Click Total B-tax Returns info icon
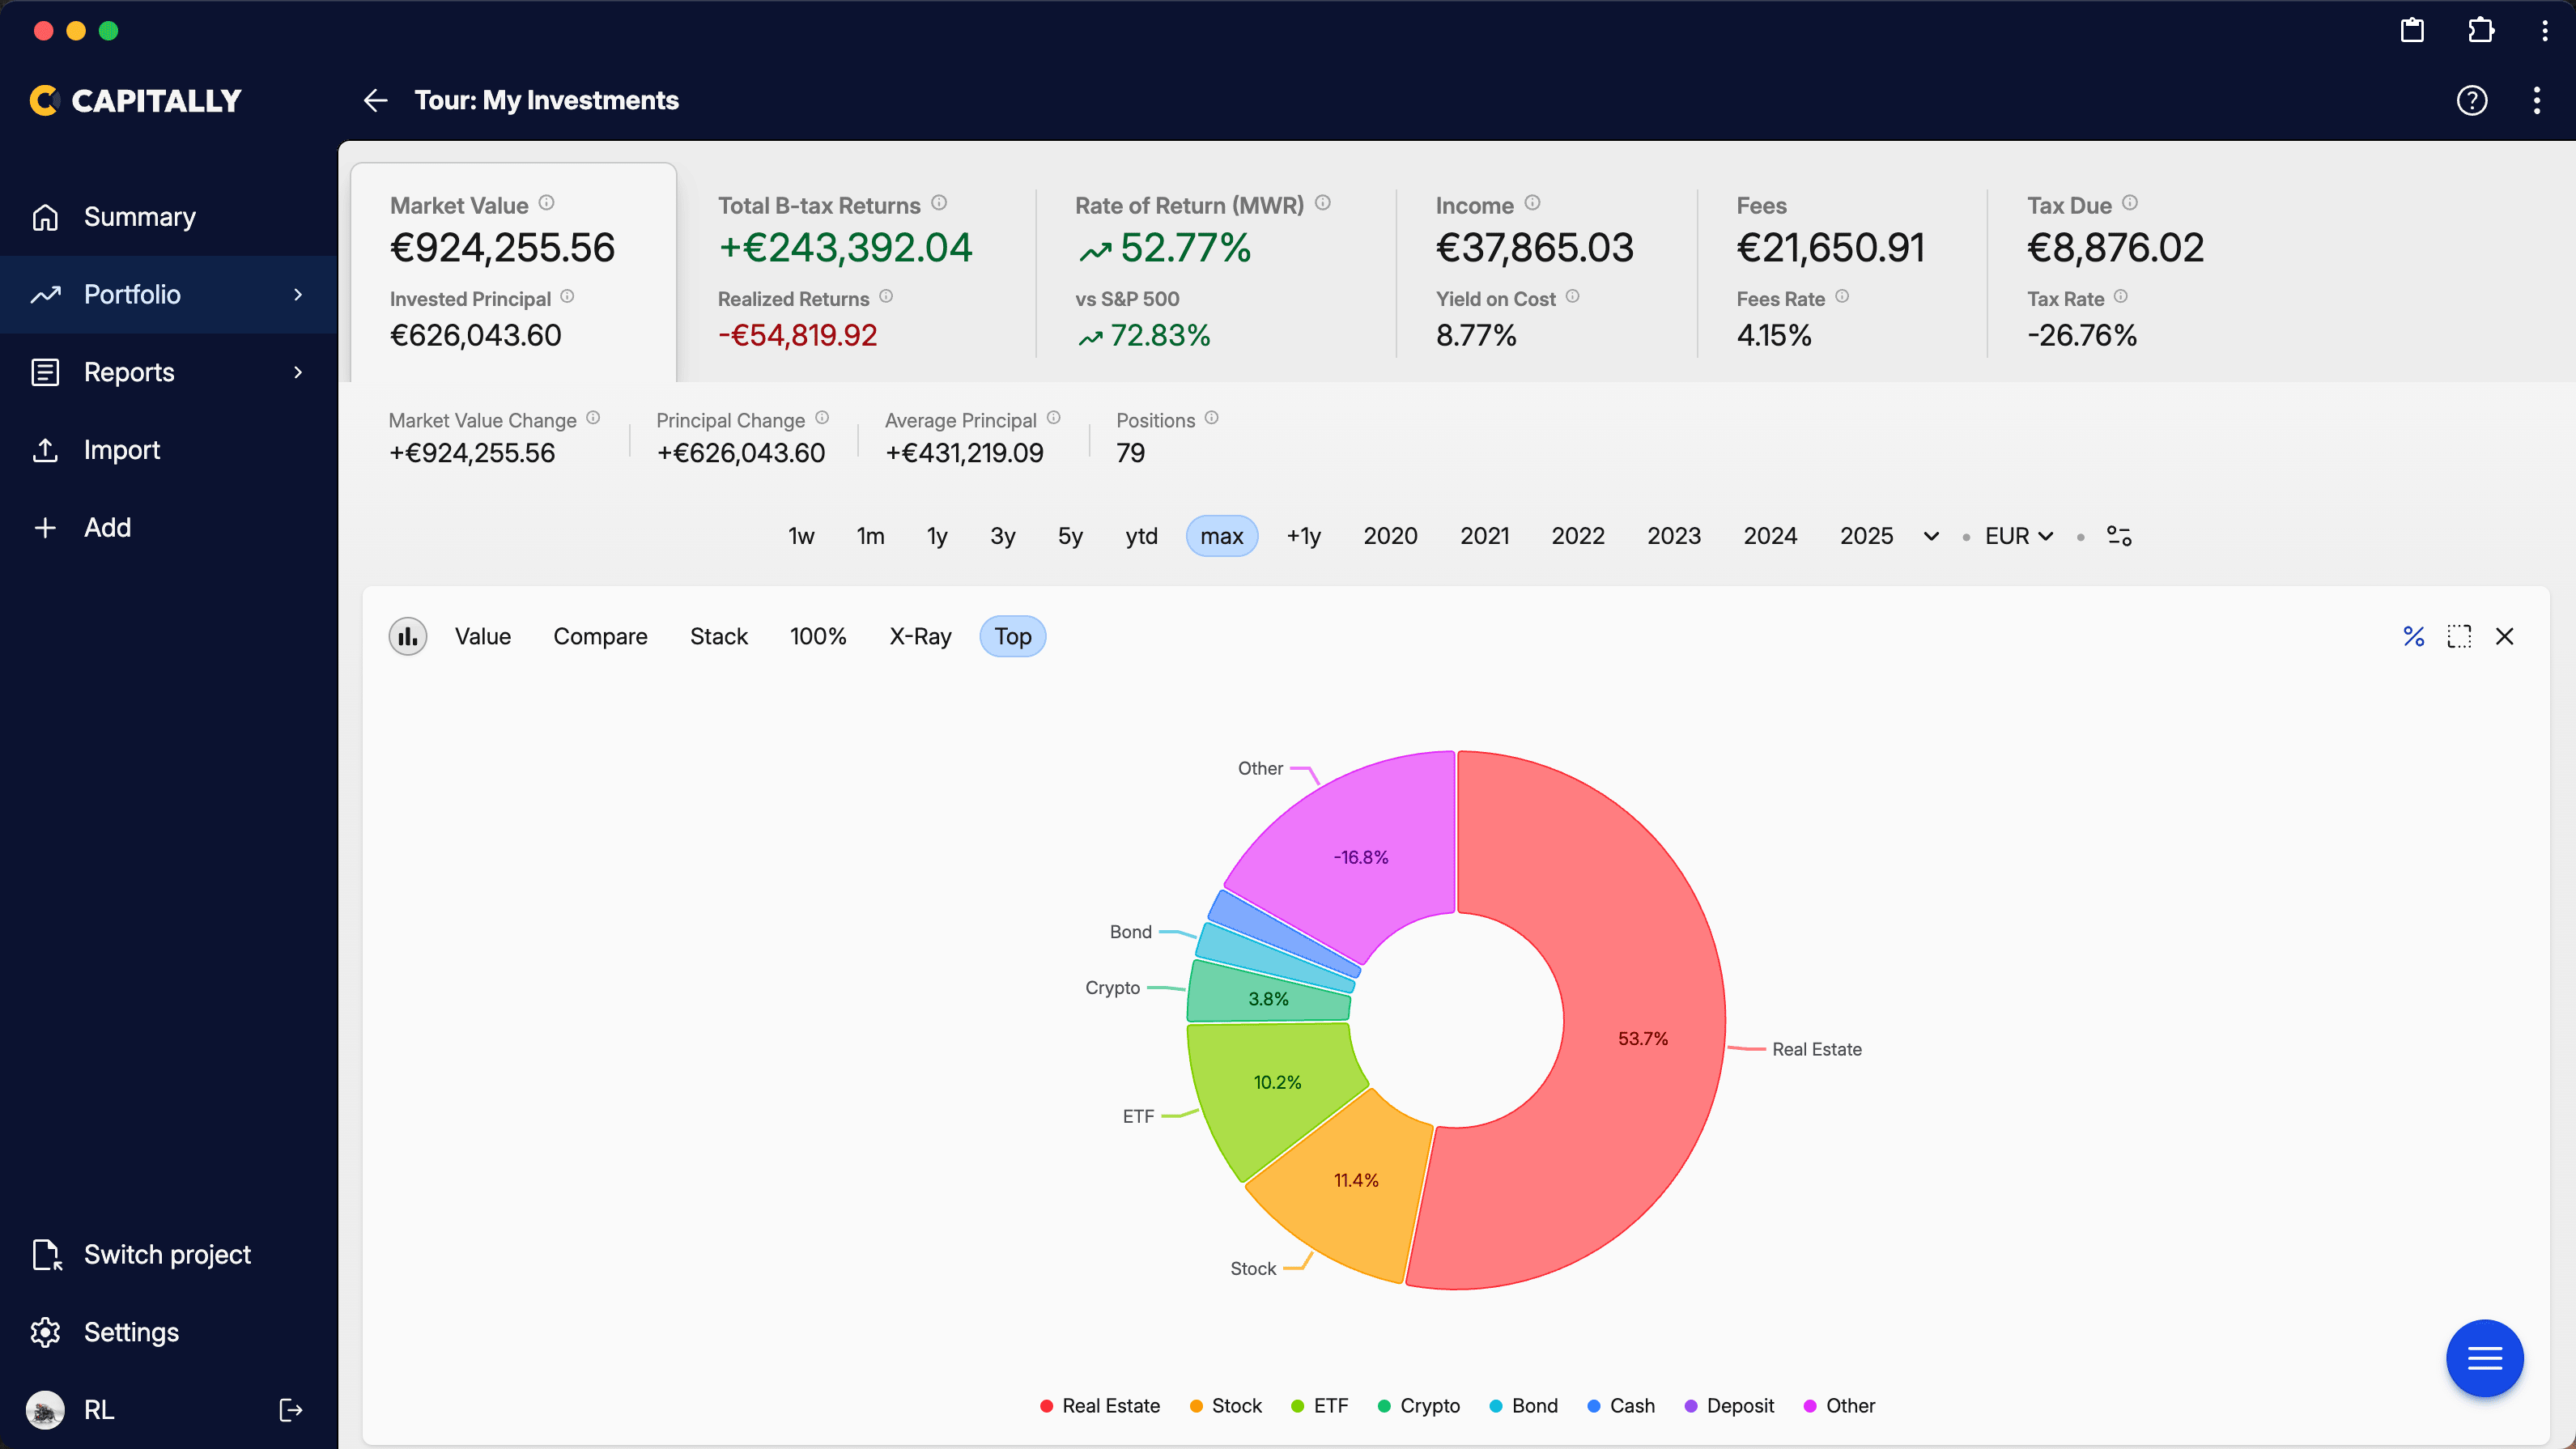The image size is (2576, 1449). [939, 203]
